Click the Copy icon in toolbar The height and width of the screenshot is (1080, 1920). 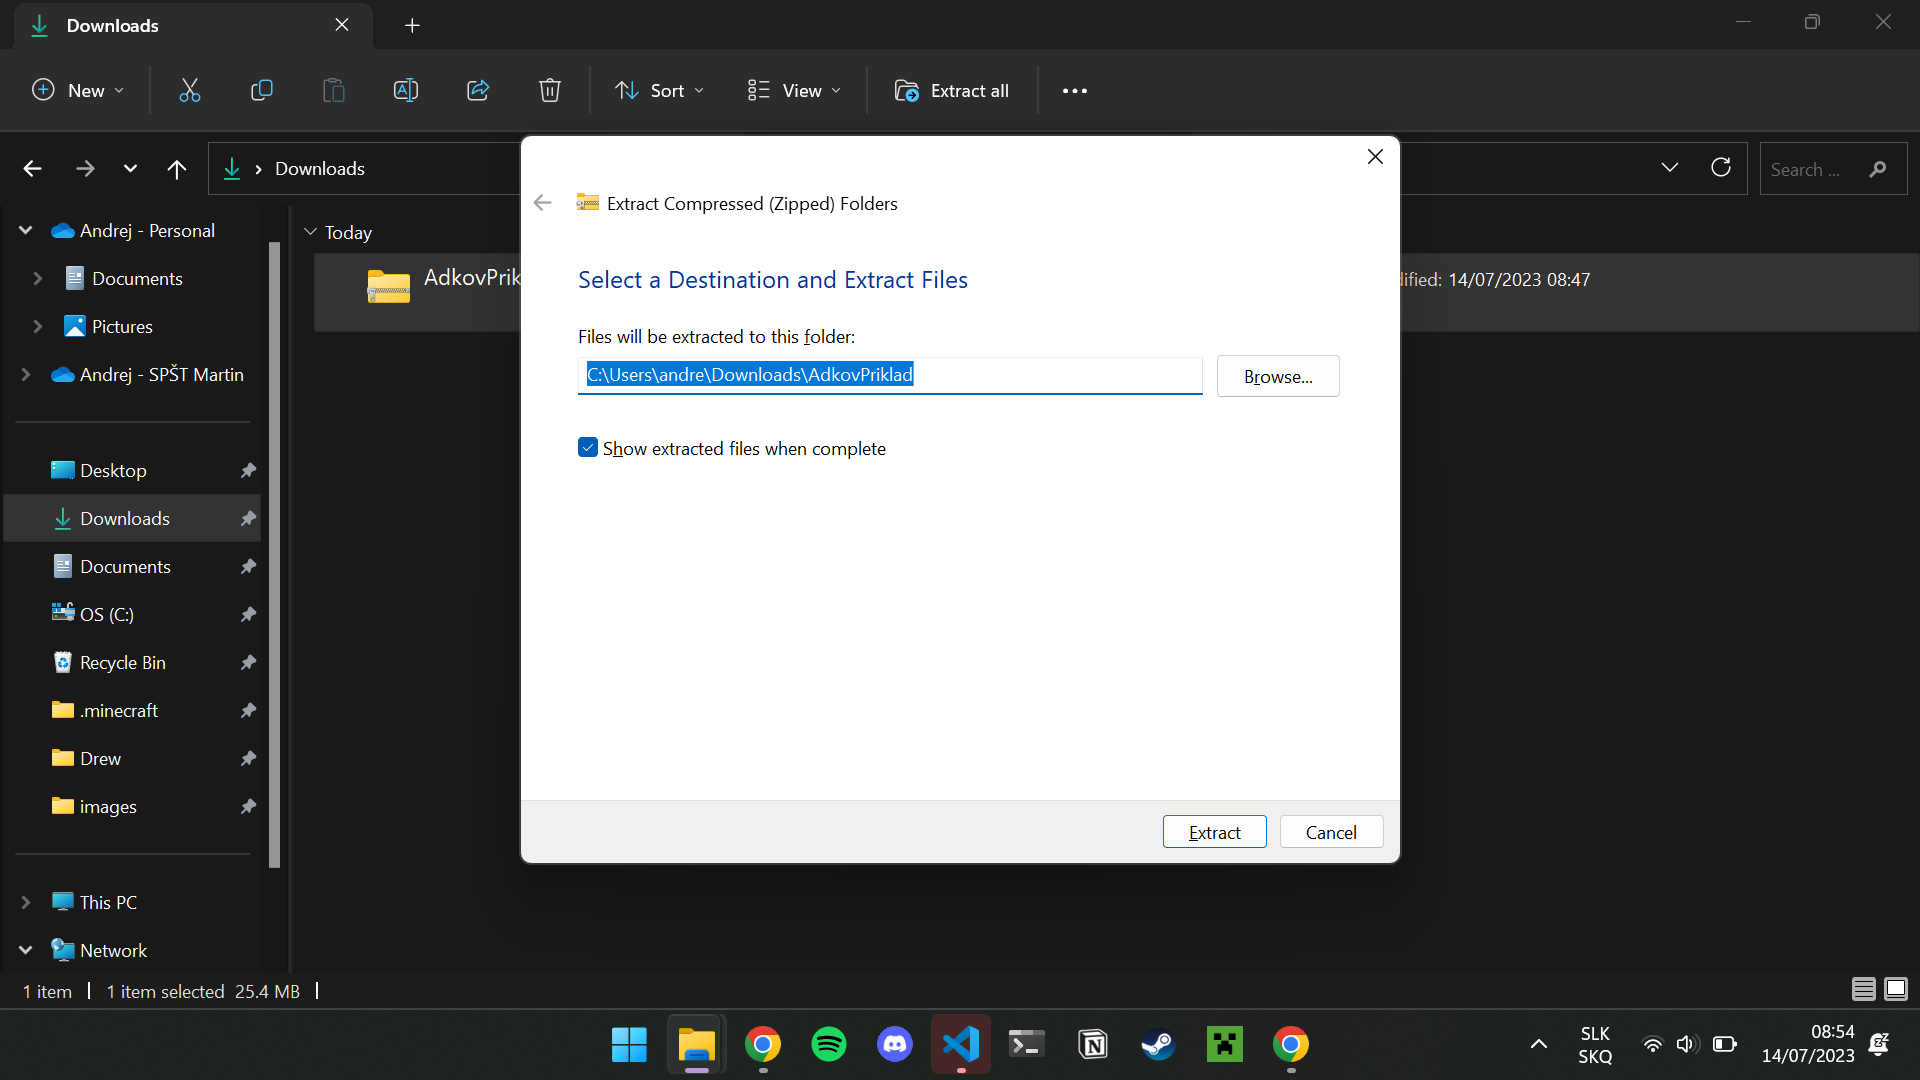tap(262, 91)
